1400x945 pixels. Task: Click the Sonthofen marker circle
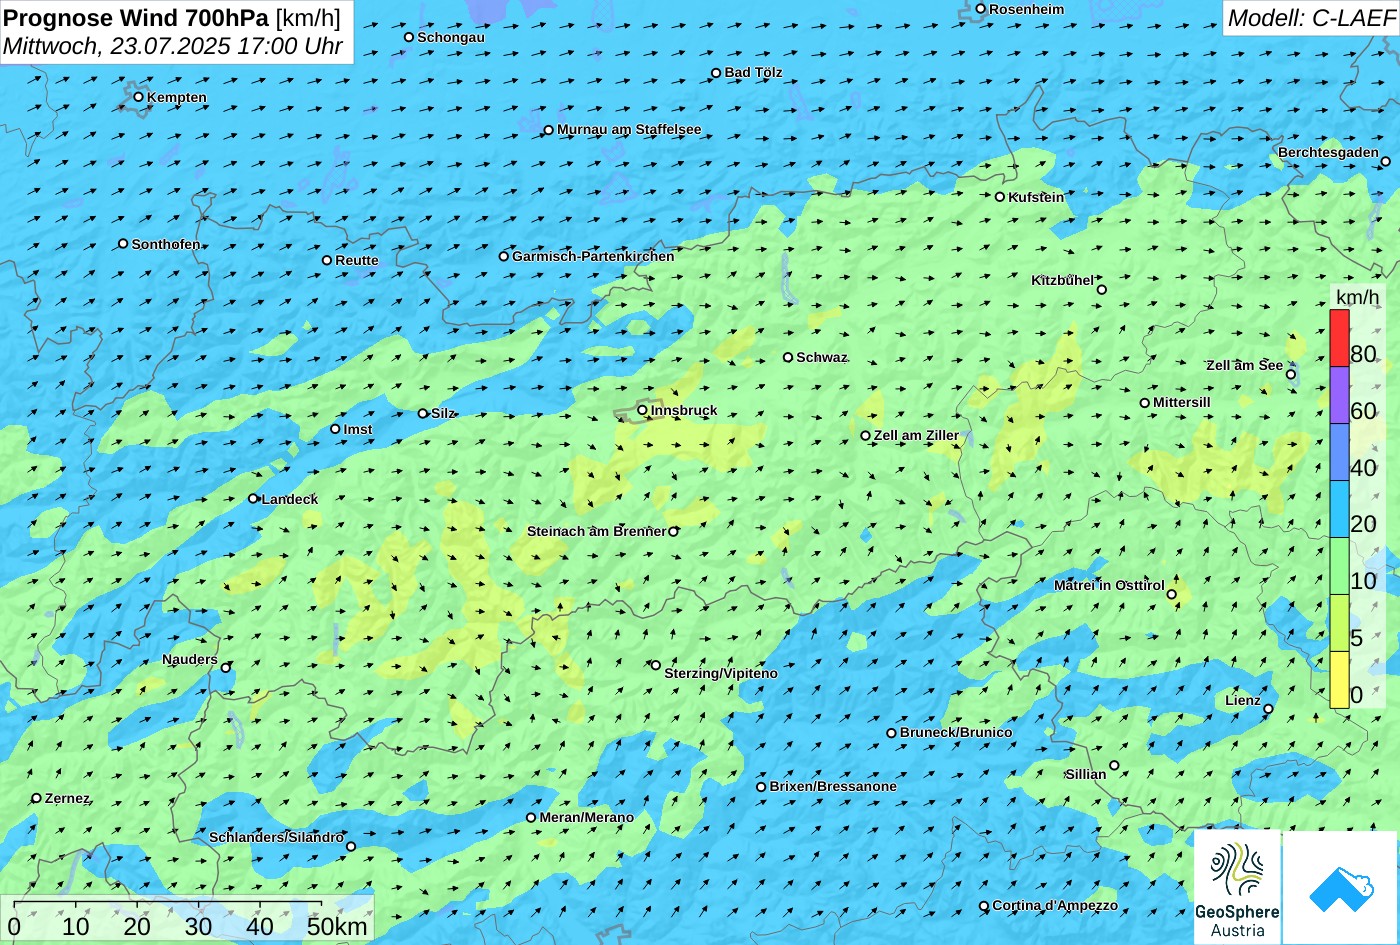point(123,244)
